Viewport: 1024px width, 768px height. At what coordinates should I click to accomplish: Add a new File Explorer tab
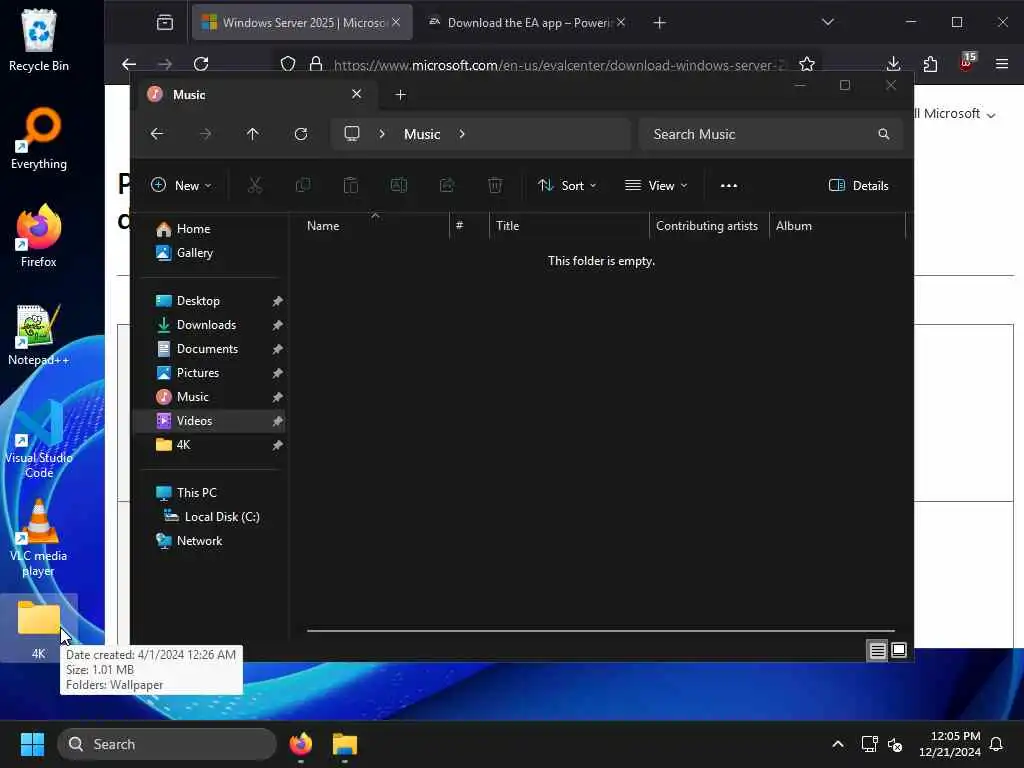(x=400, y=95)
